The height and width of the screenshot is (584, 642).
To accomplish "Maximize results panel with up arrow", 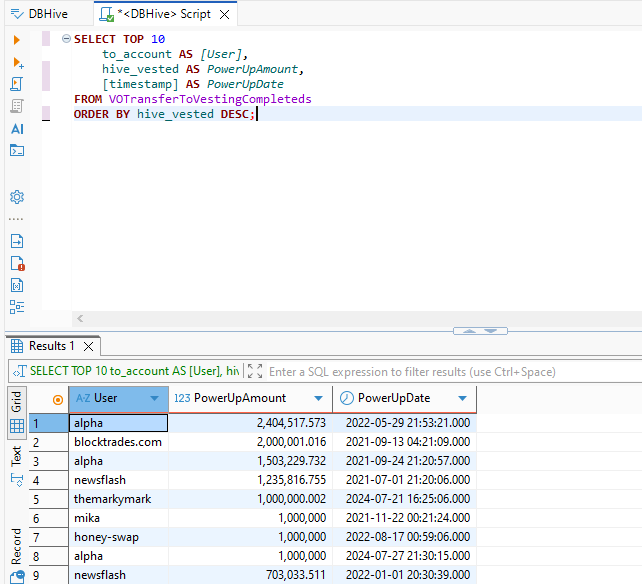I will pos(469,331).
